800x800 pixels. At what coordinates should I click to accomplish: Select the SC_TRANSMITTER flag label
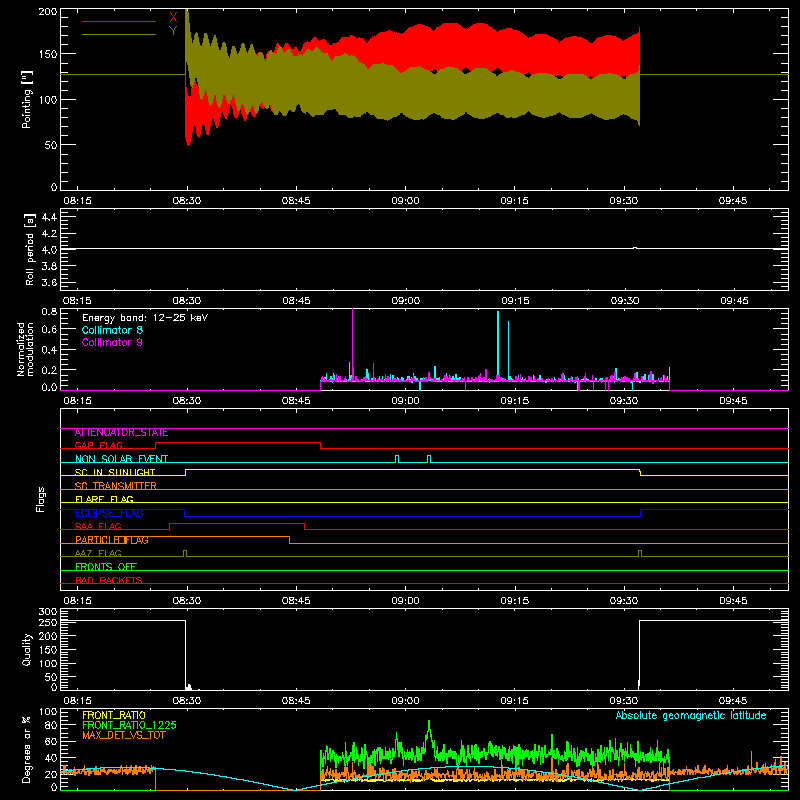pos(115,486)
